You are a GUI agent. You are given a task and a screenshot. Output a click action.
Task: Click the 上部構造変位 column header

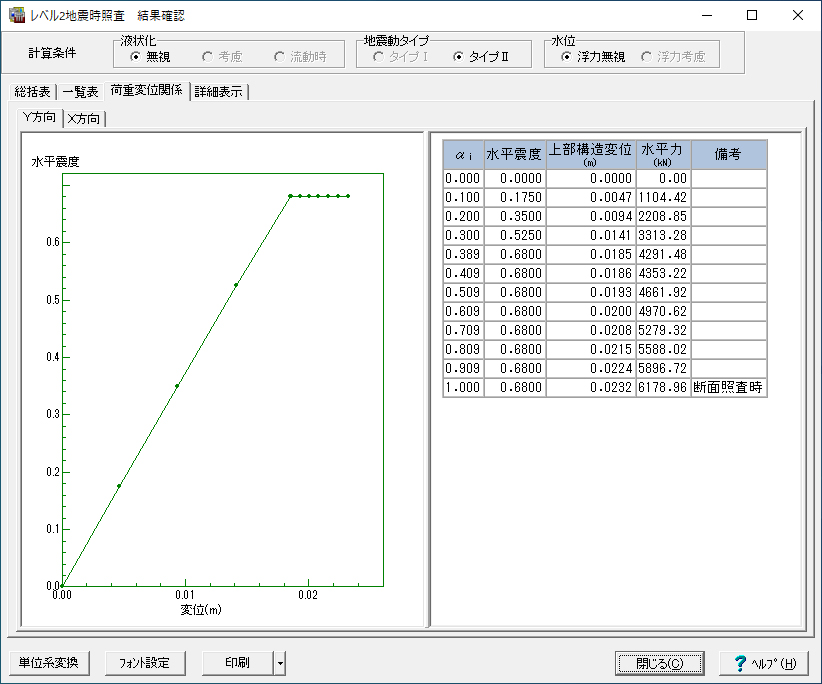point(591,155)
